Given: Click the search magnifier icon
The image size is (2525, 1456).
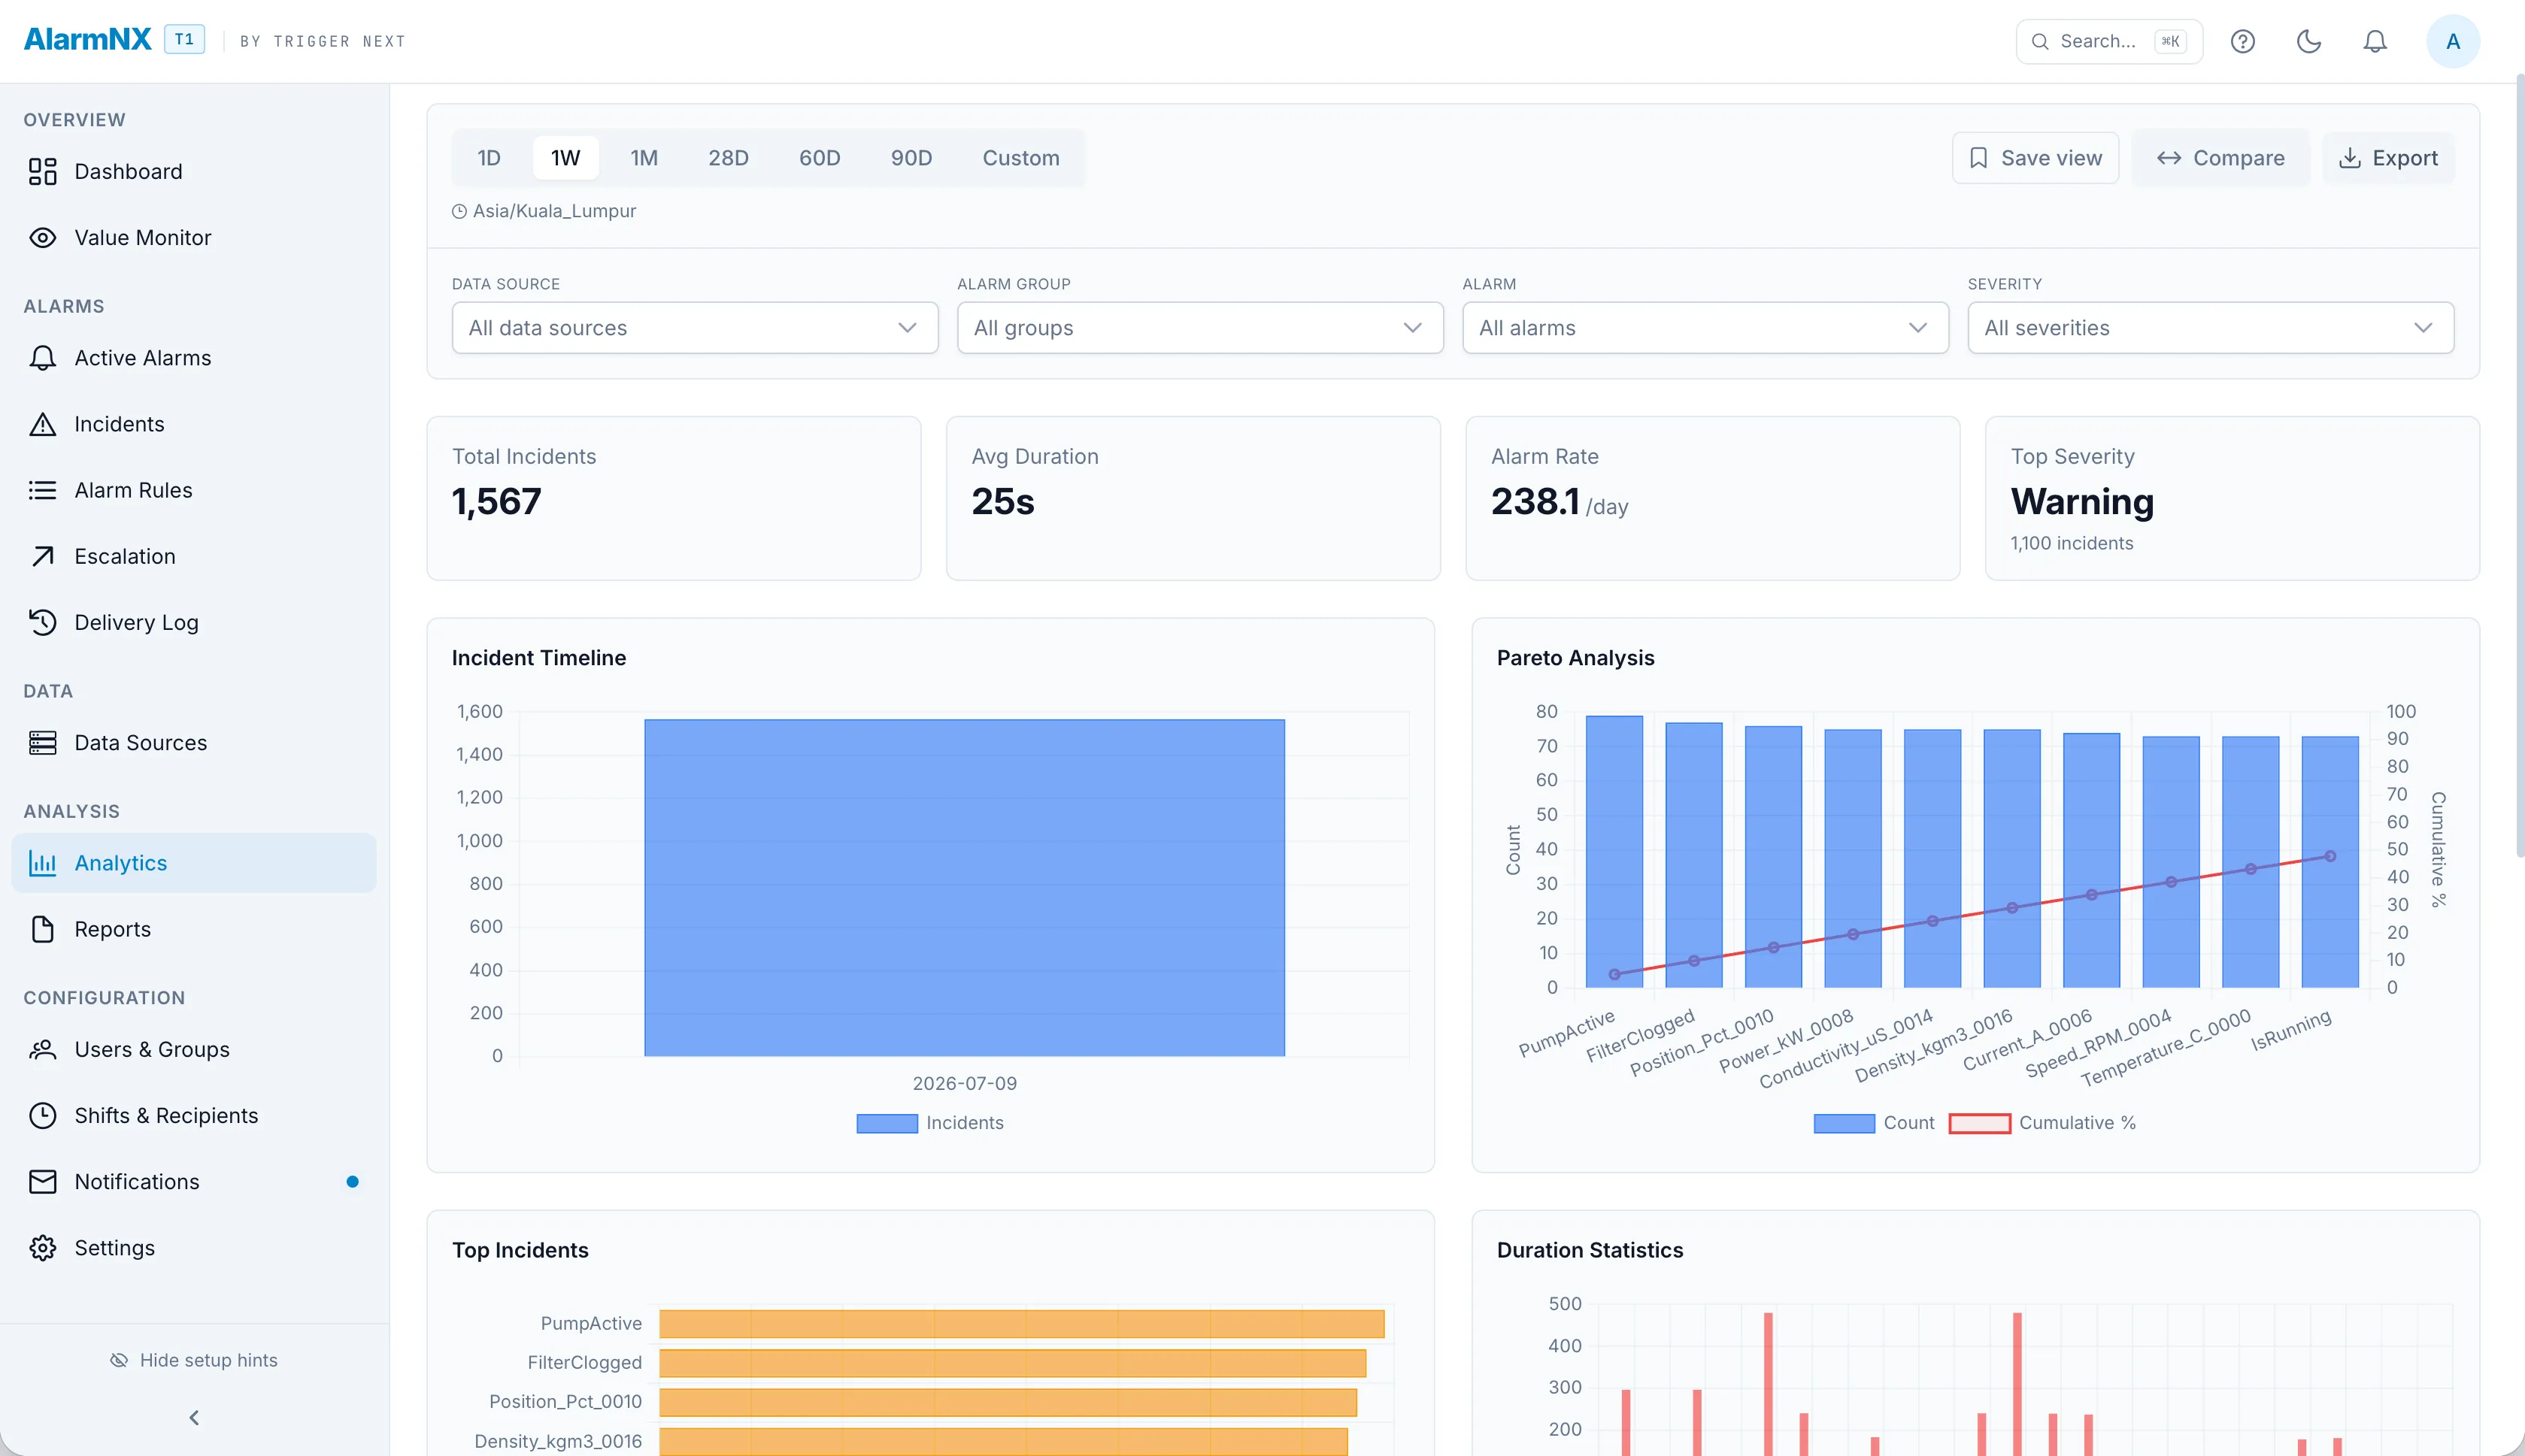Looking at the screenshot, I should point(2039,41).
